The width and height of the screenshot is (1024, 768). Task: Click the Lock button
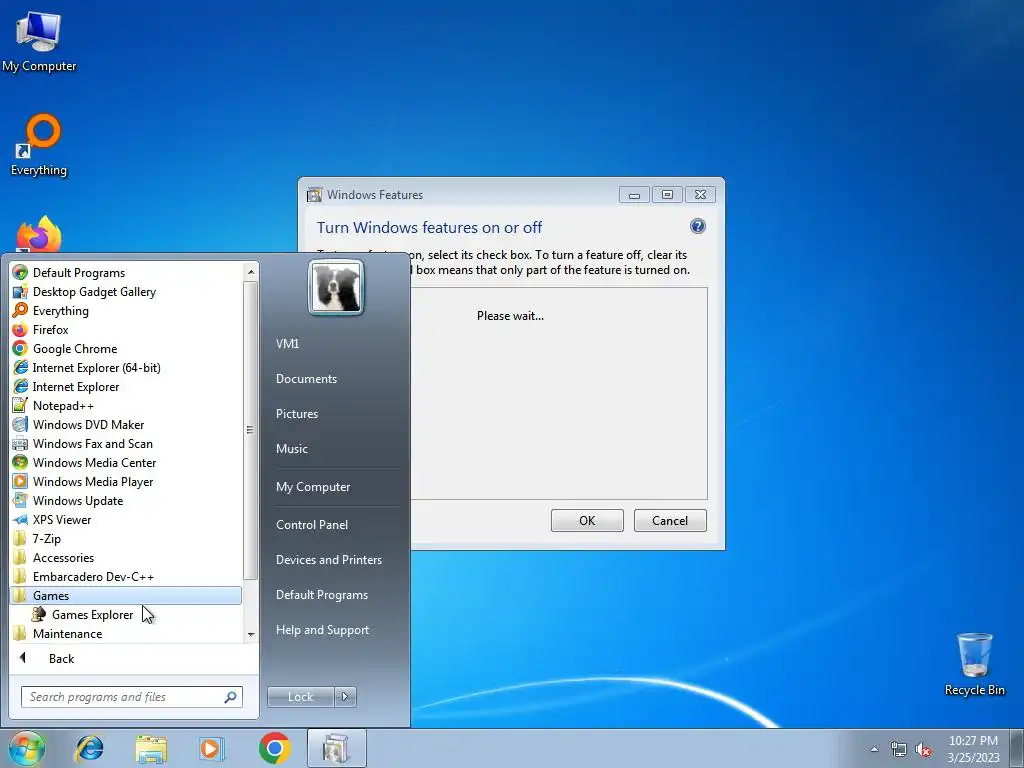300,697
